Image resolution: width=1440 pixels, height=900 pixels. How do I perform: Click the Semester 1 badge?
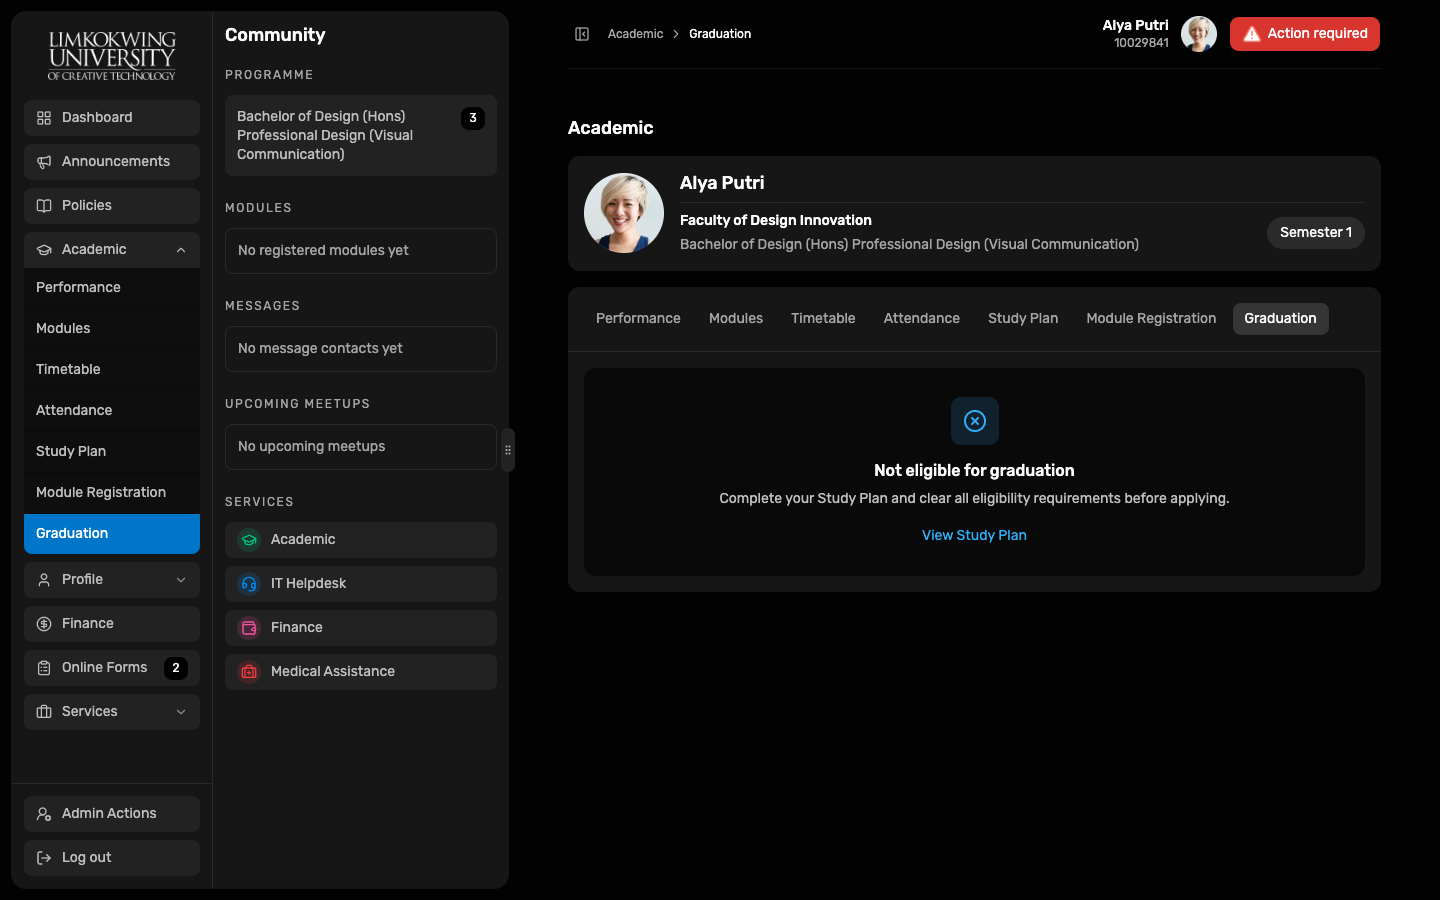click(x=1316, y=233)
